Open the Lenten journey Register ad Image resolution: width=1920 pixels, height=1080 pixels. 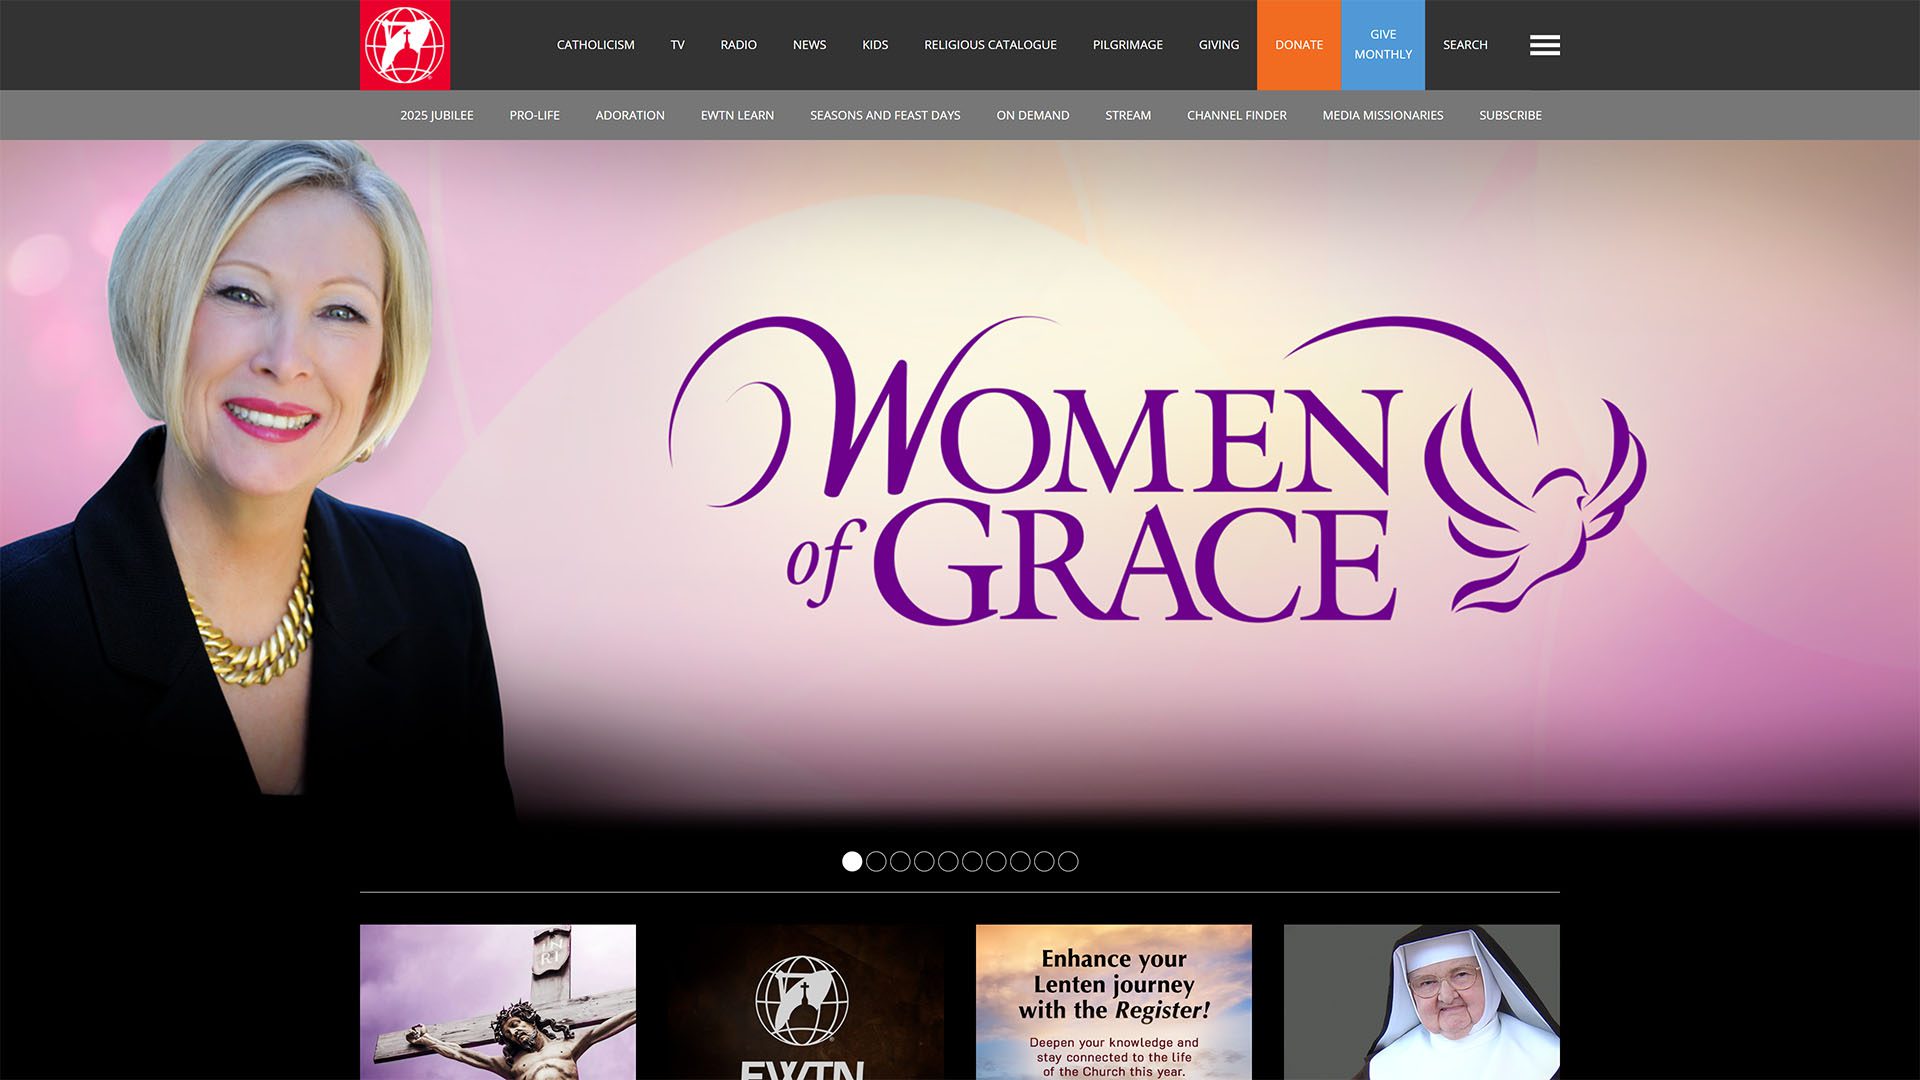1113,1002
